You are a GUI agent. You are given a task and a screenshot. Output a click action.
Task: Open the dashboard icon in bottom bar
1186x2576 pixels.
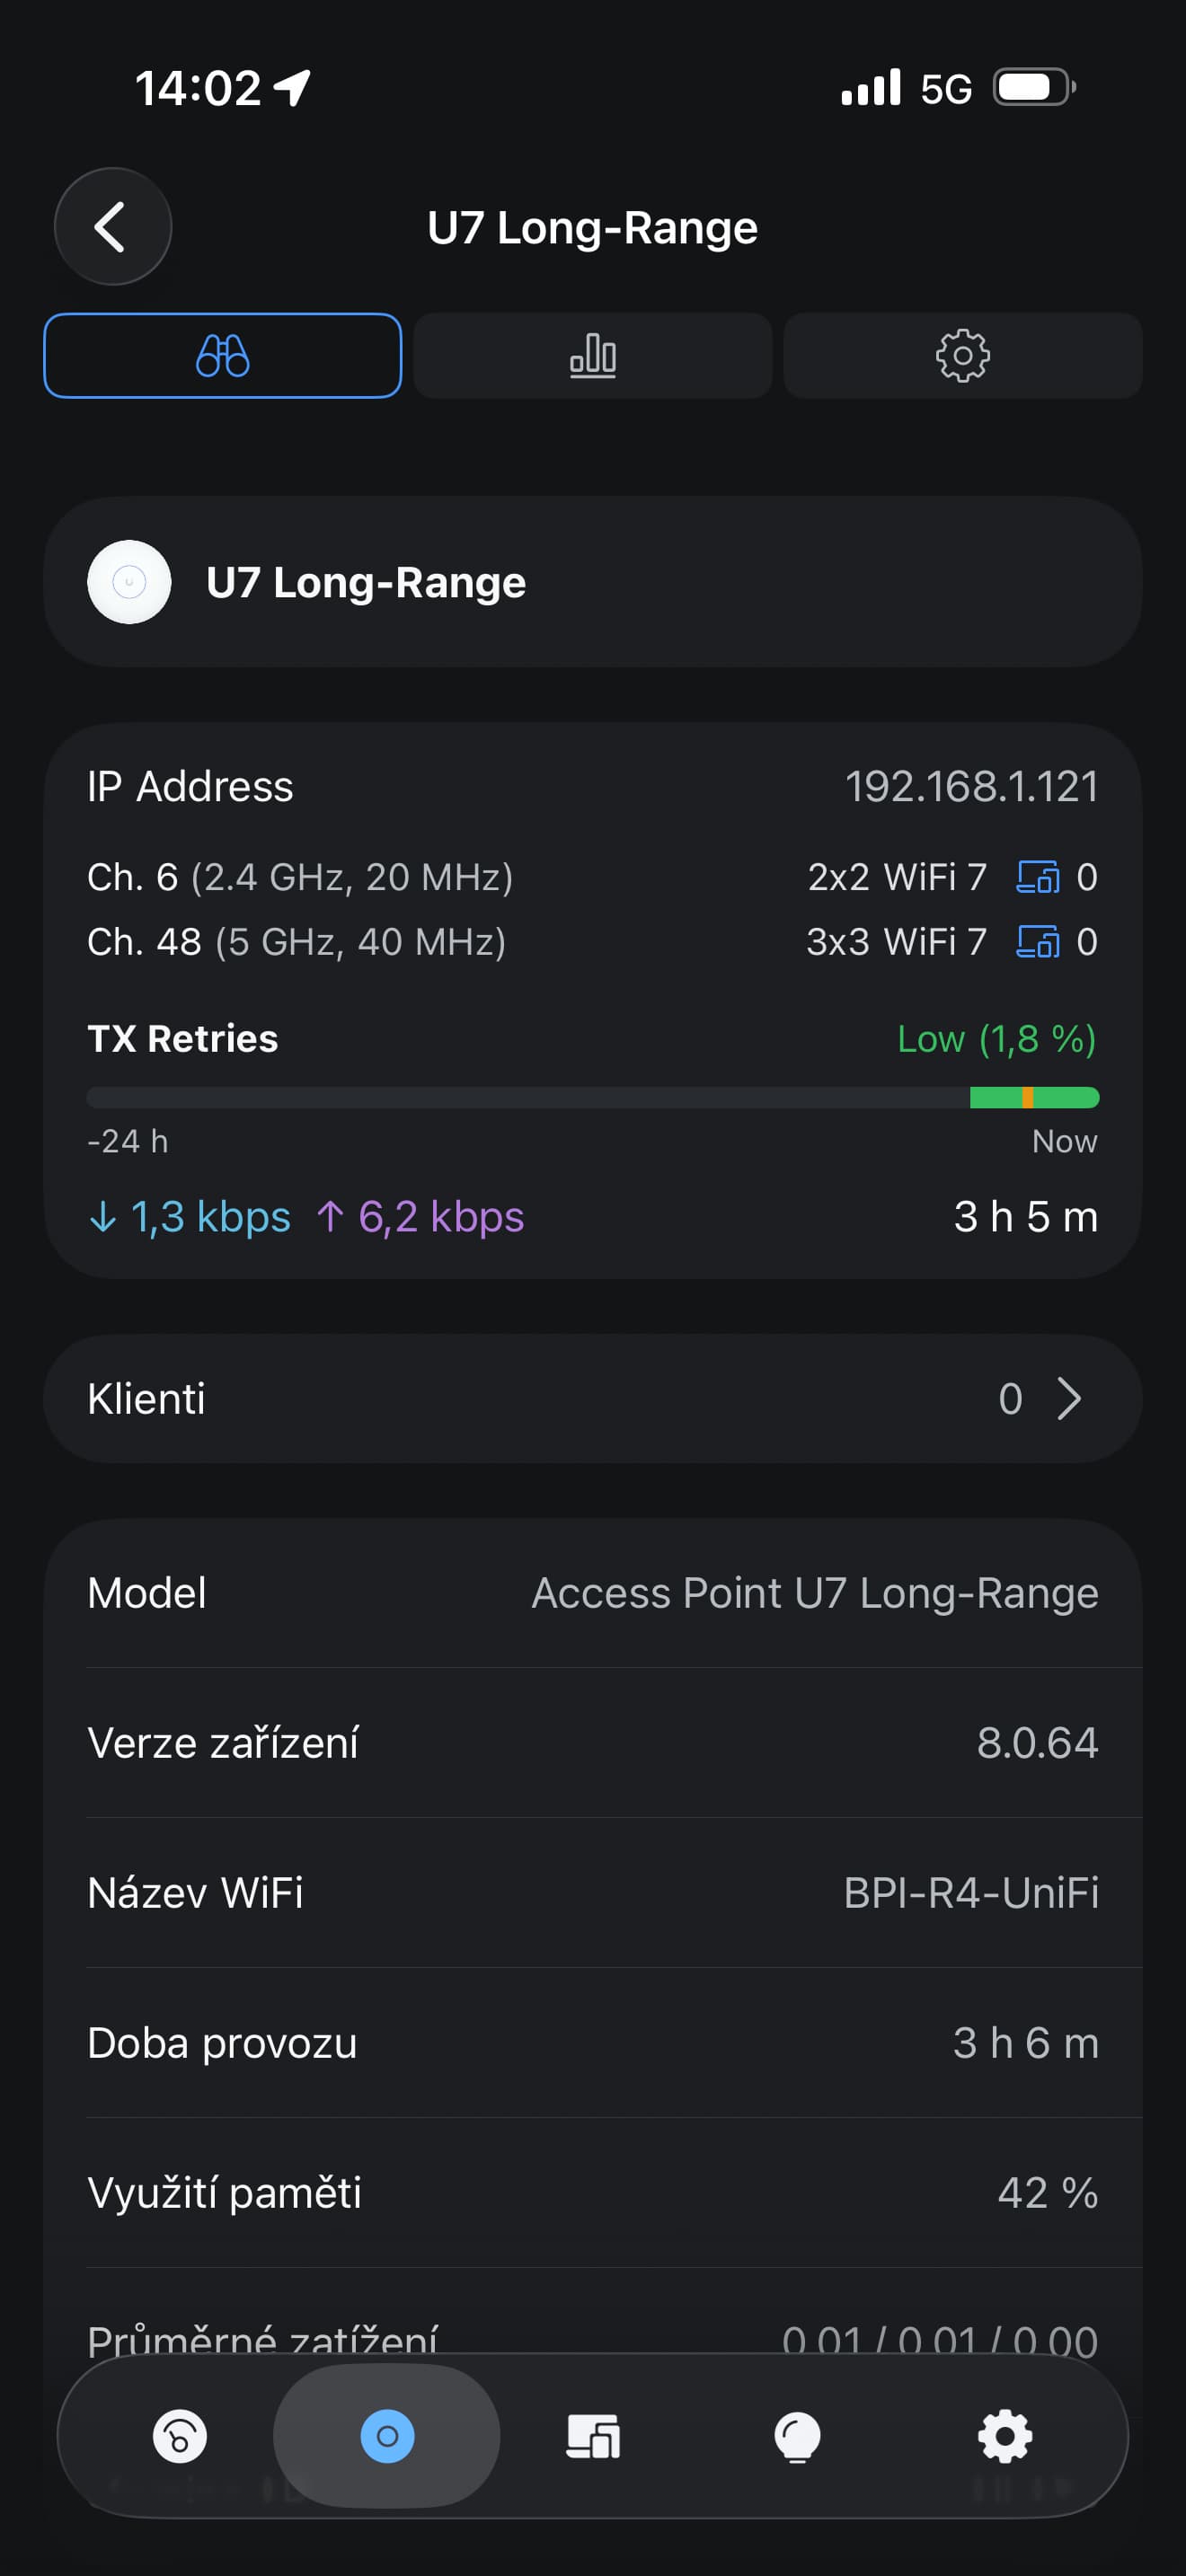pos(180,2436)
